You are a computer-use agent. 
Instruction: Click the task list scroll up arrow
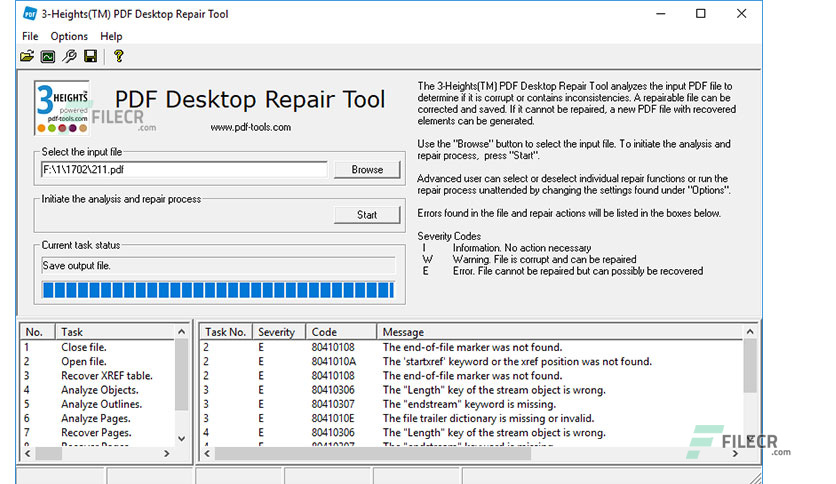click(182, 332)
